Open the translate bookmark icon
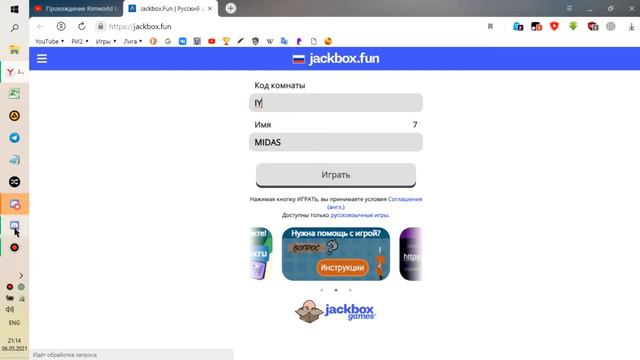640x360 pixels. point(284,41)
